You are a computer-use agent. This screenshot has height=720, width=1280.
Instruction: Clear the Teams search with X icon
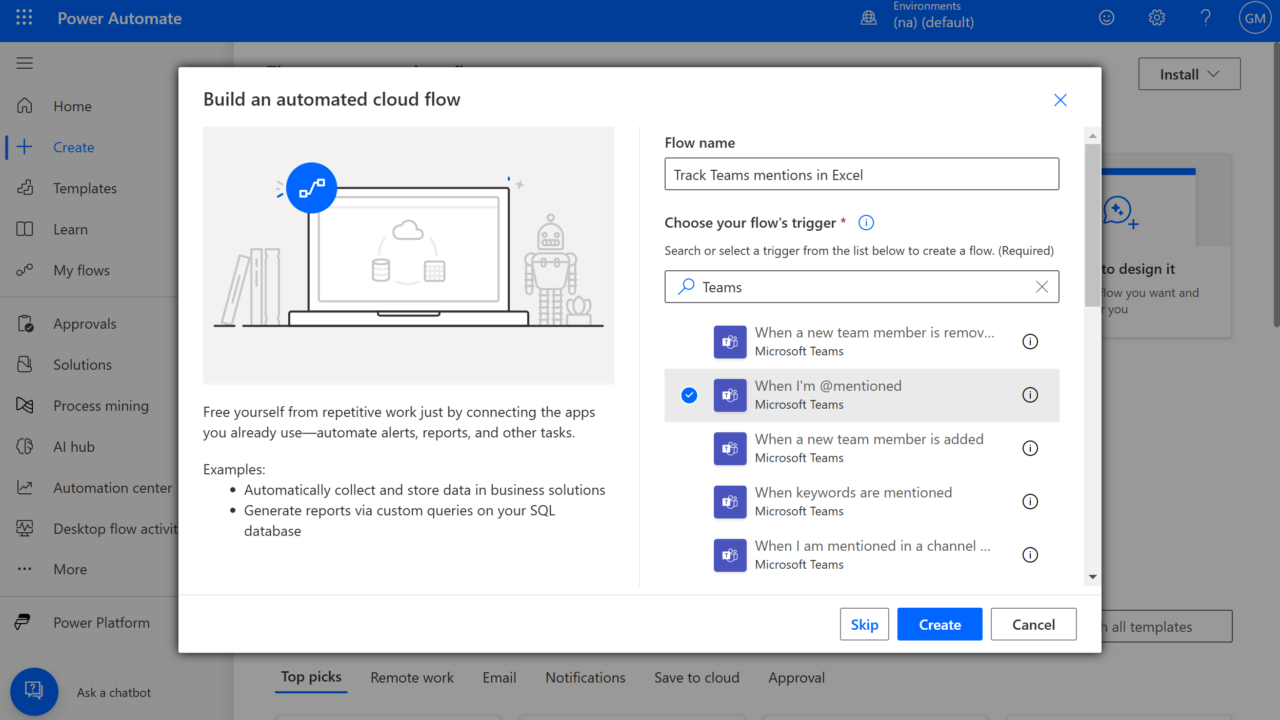point(1041,287)
